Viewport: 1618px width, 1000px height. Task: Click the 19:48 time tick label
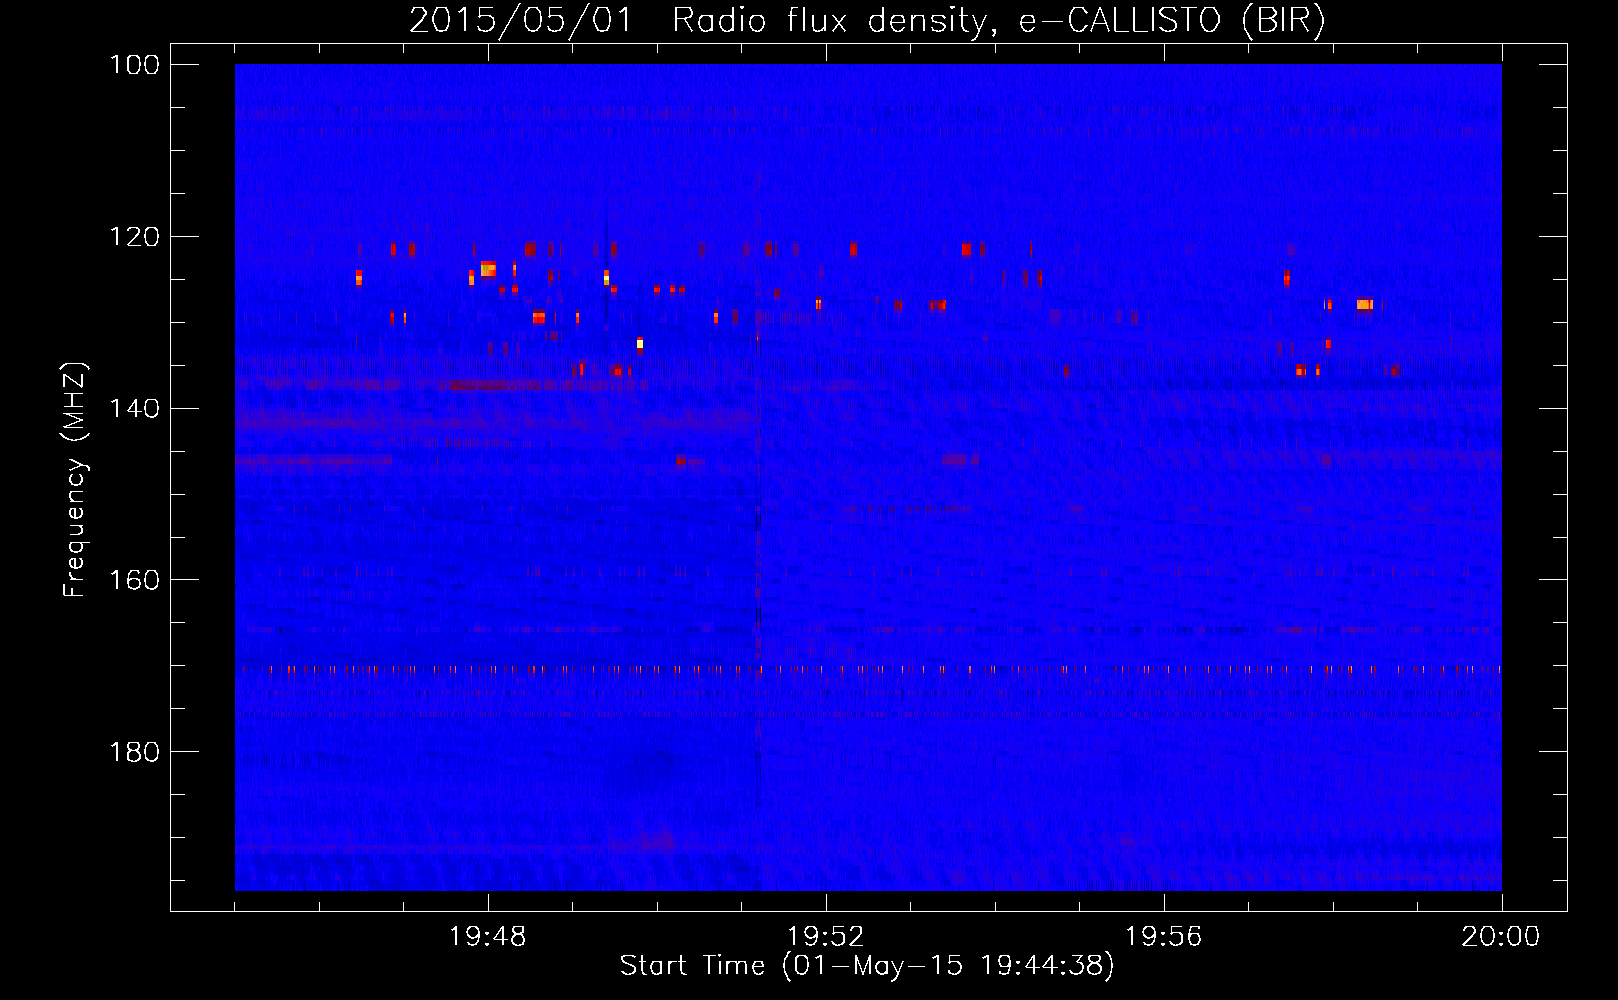[x=488, y=937]
